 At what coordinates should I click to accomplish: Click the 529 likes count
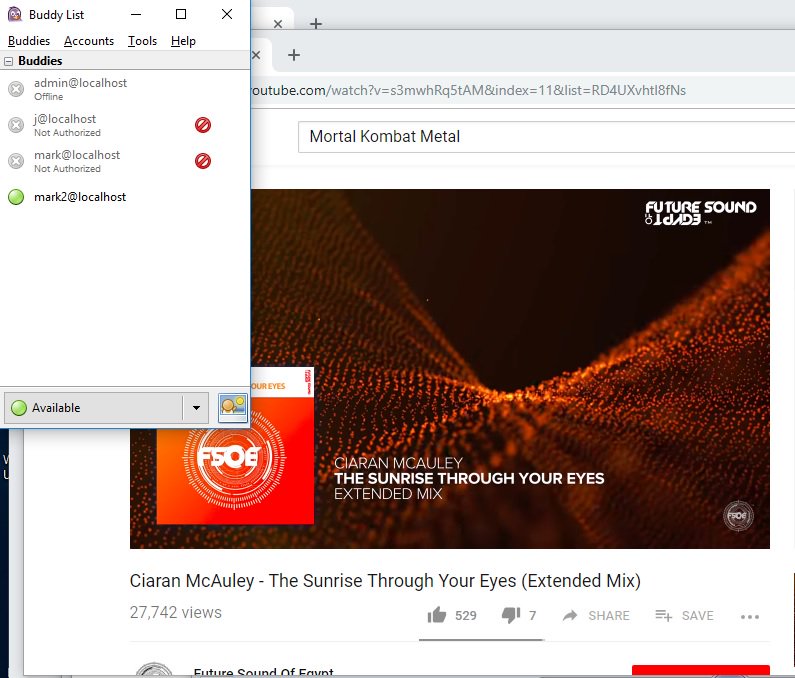pos(465,616)
